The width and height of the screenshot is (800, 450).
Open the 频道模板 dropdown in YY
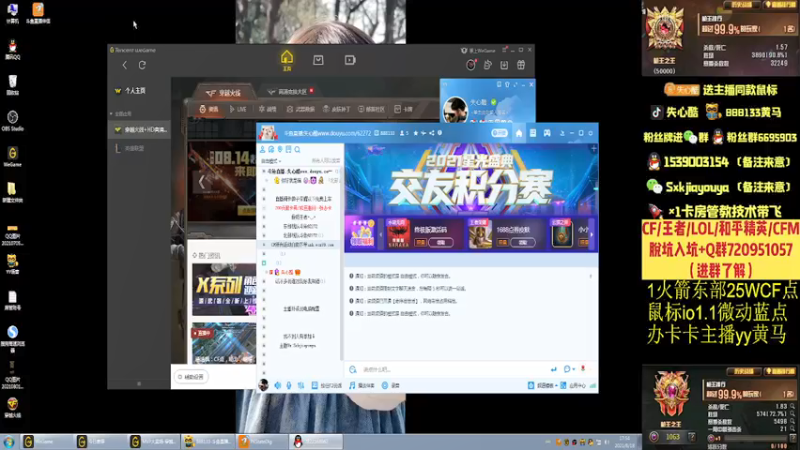pyautogui.click(x=542, y=386)
